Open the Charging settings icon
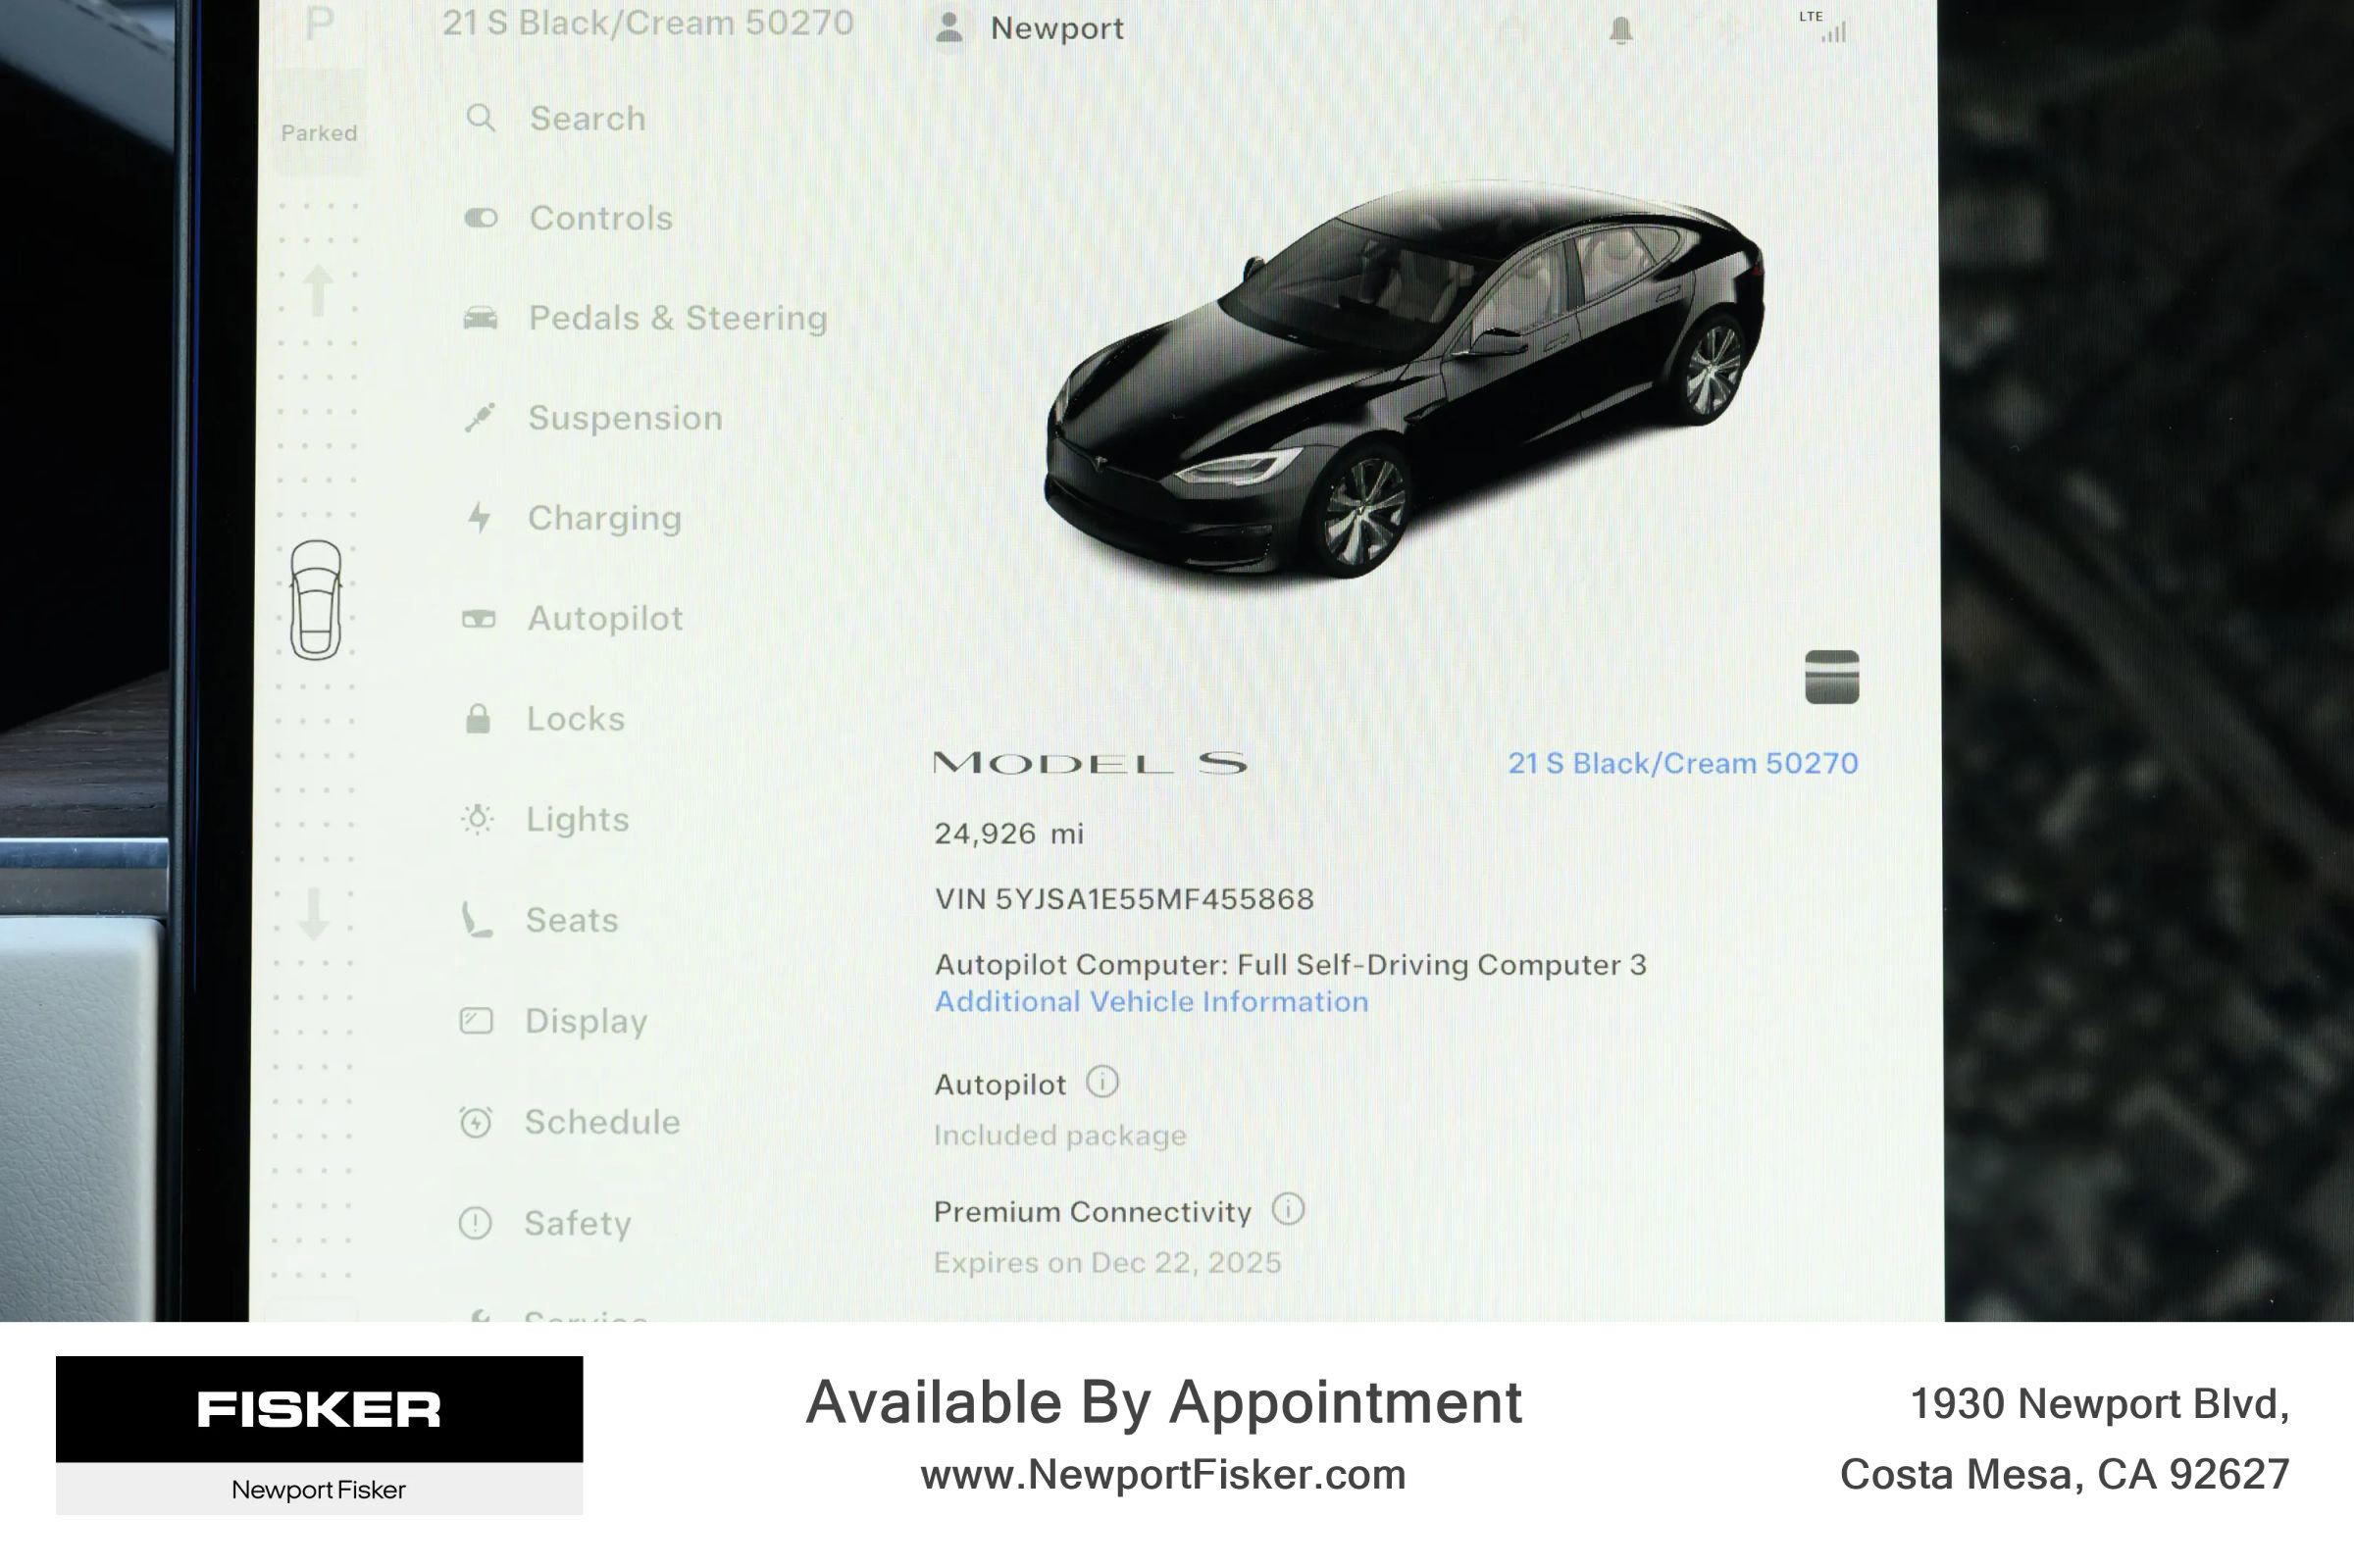Viewport: 2354px width, 1568px height. click(482, 518)
